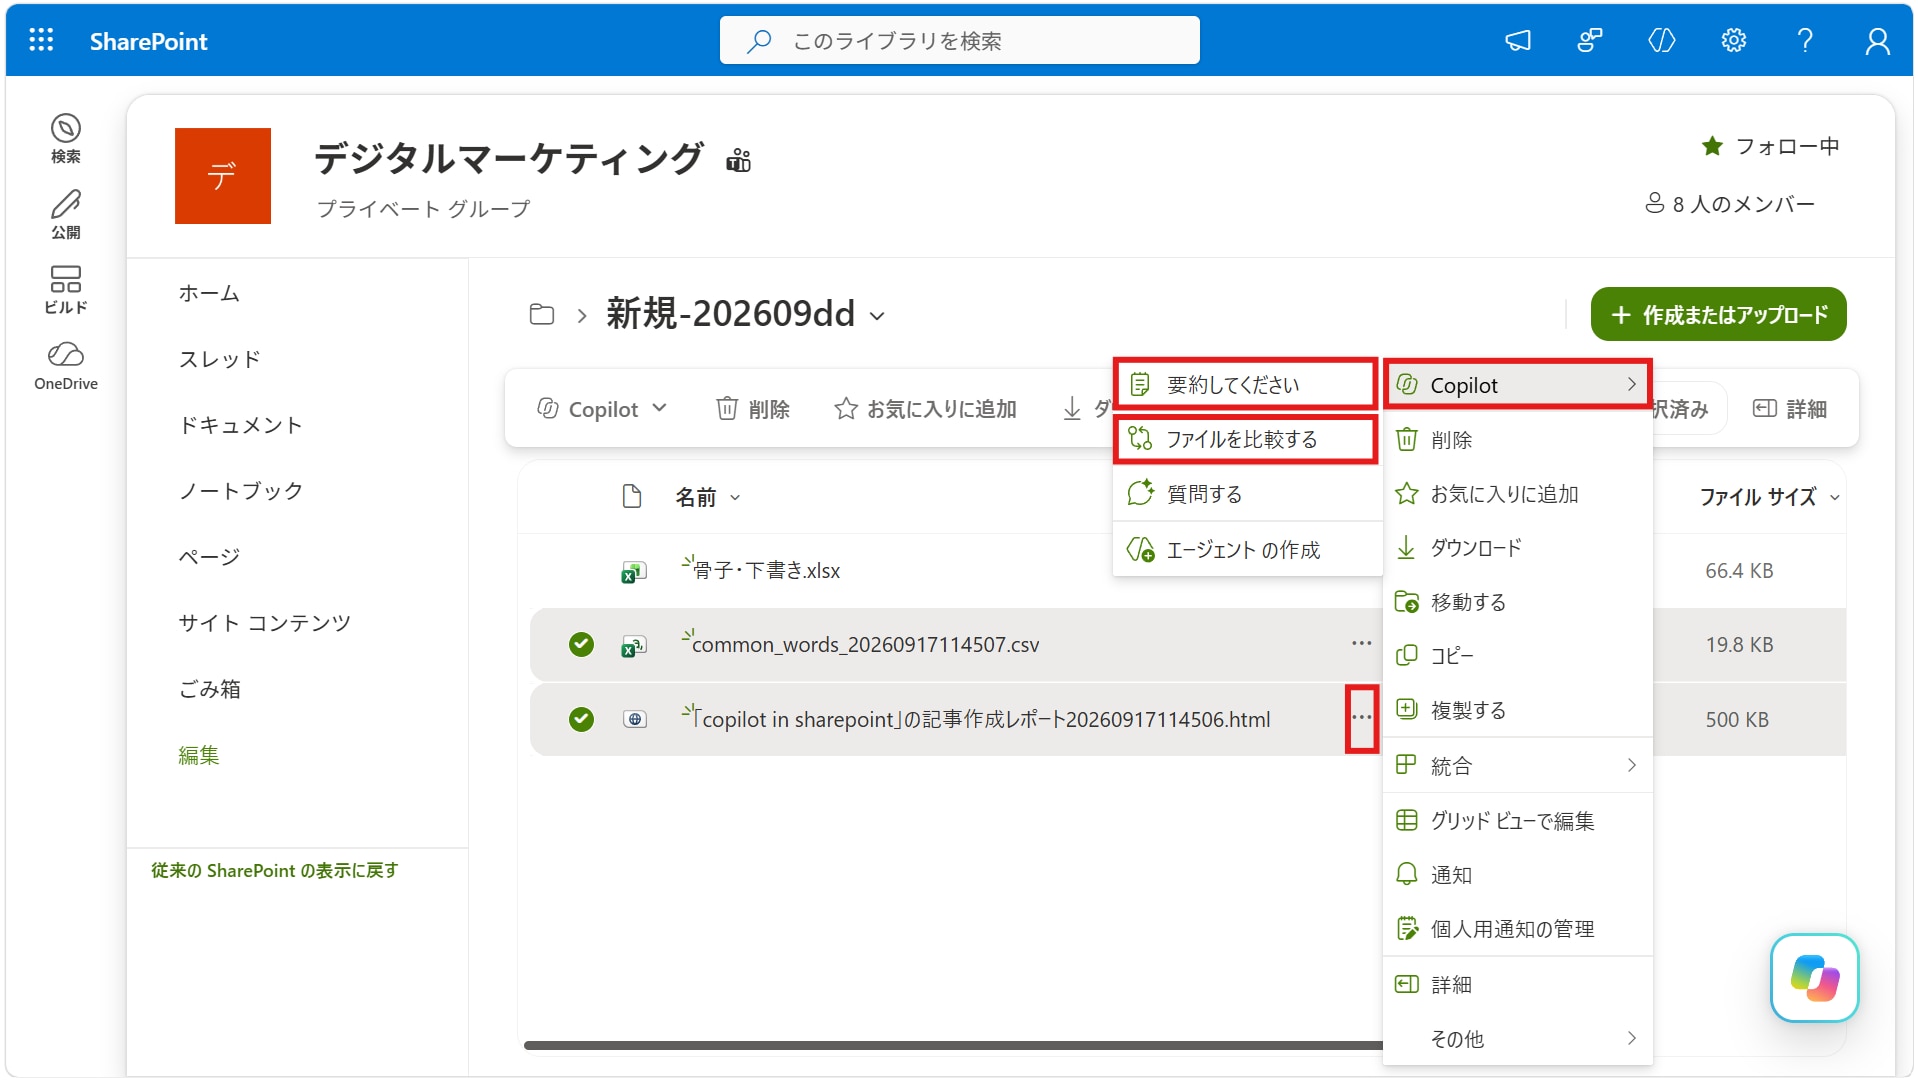Click the code brackets icon in header
This screenshot has width=1918, height=1081.
1661,40
